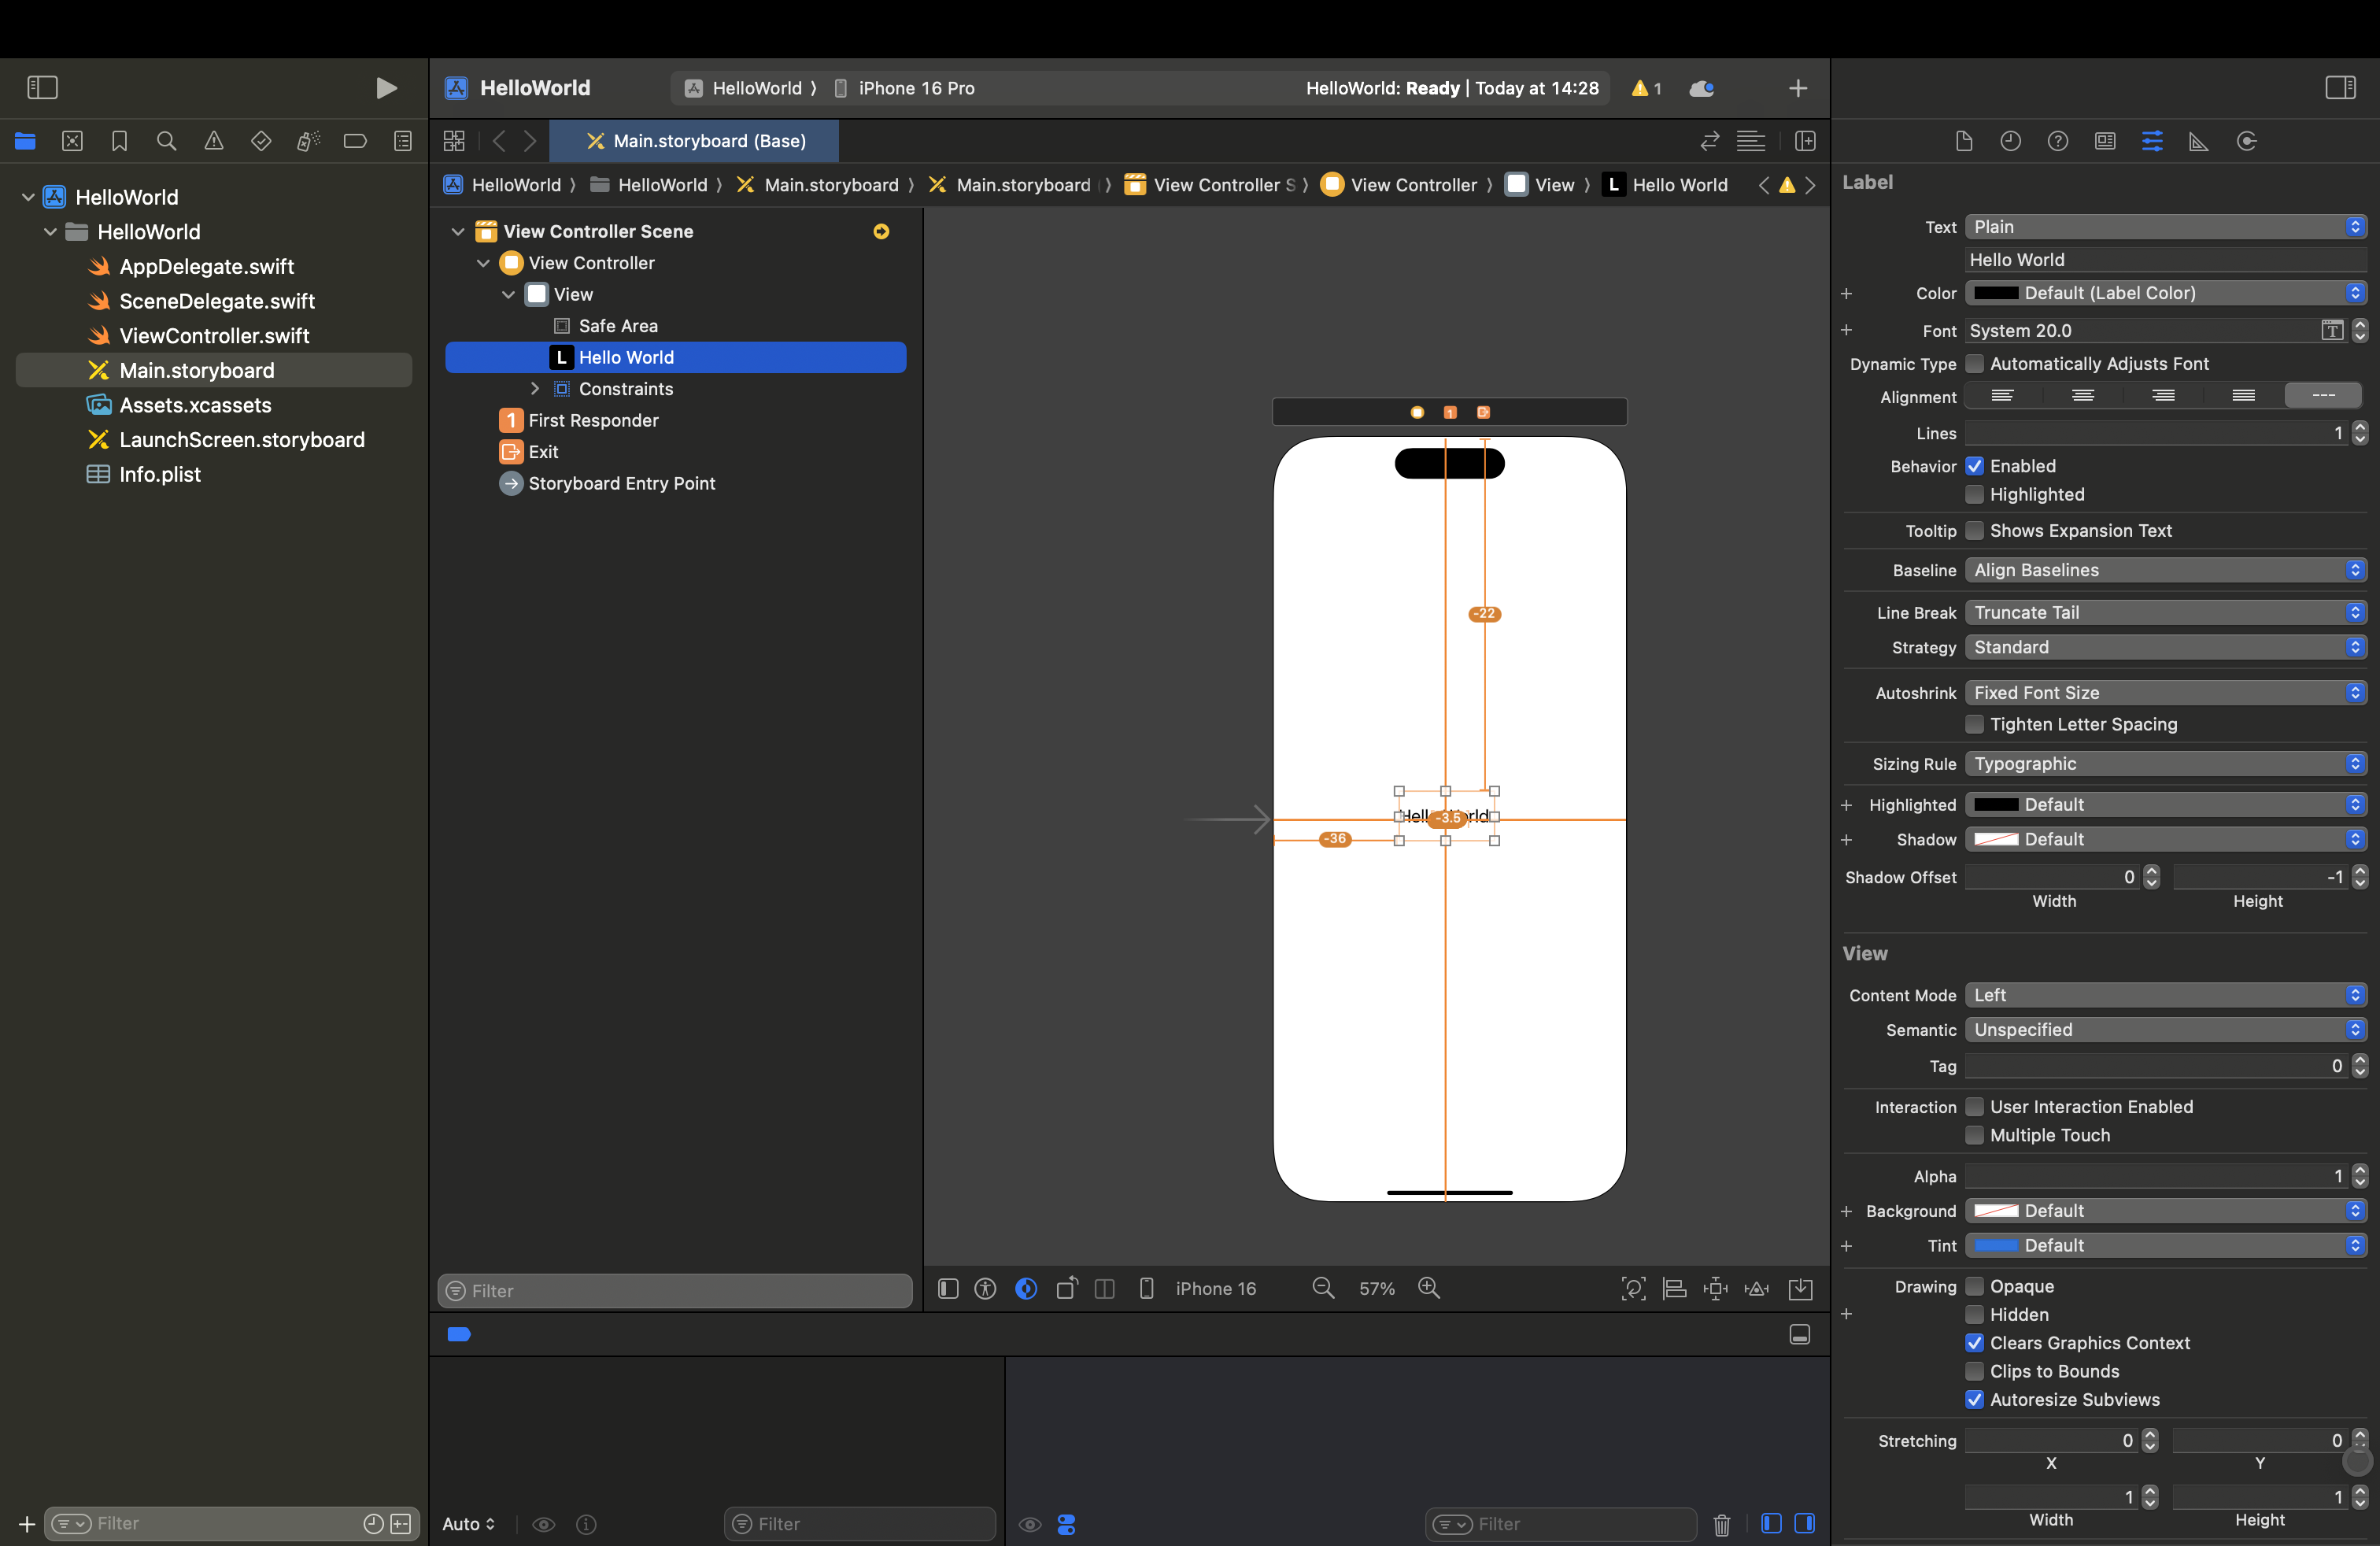Check the Hidden drawing option
Image resolution: width=2380 pixels, height=1546 pixels.
coord(1975,1315)
